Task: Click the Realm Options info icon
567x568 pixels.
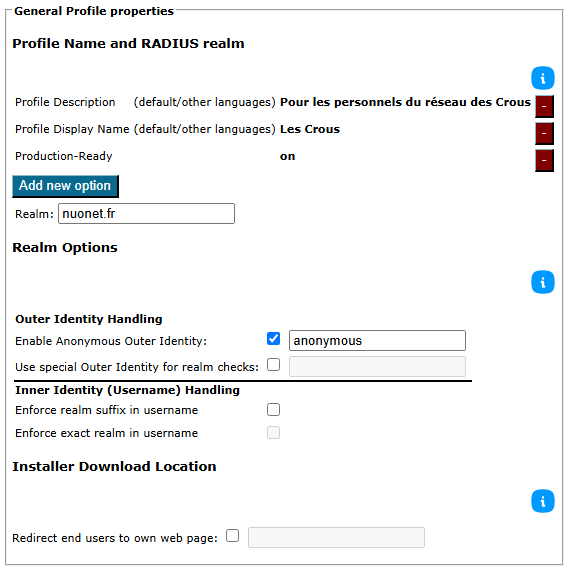Action: pos(542,282)
